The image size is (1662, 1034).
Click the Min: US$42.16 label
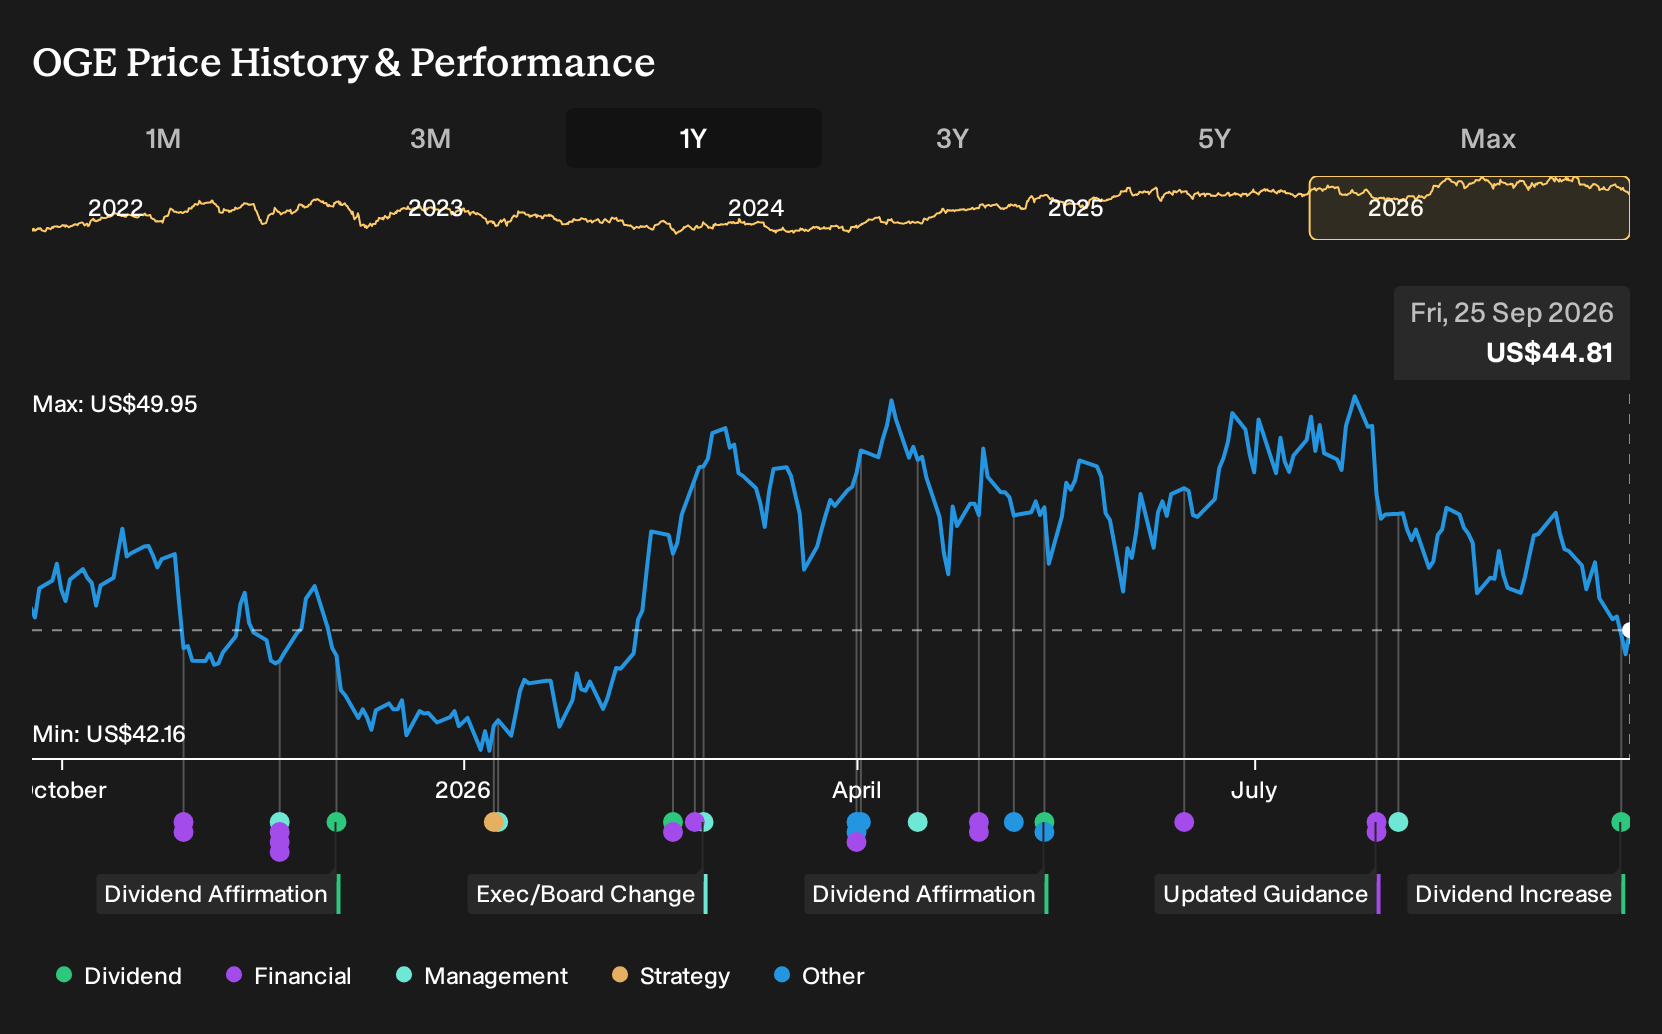109,734
